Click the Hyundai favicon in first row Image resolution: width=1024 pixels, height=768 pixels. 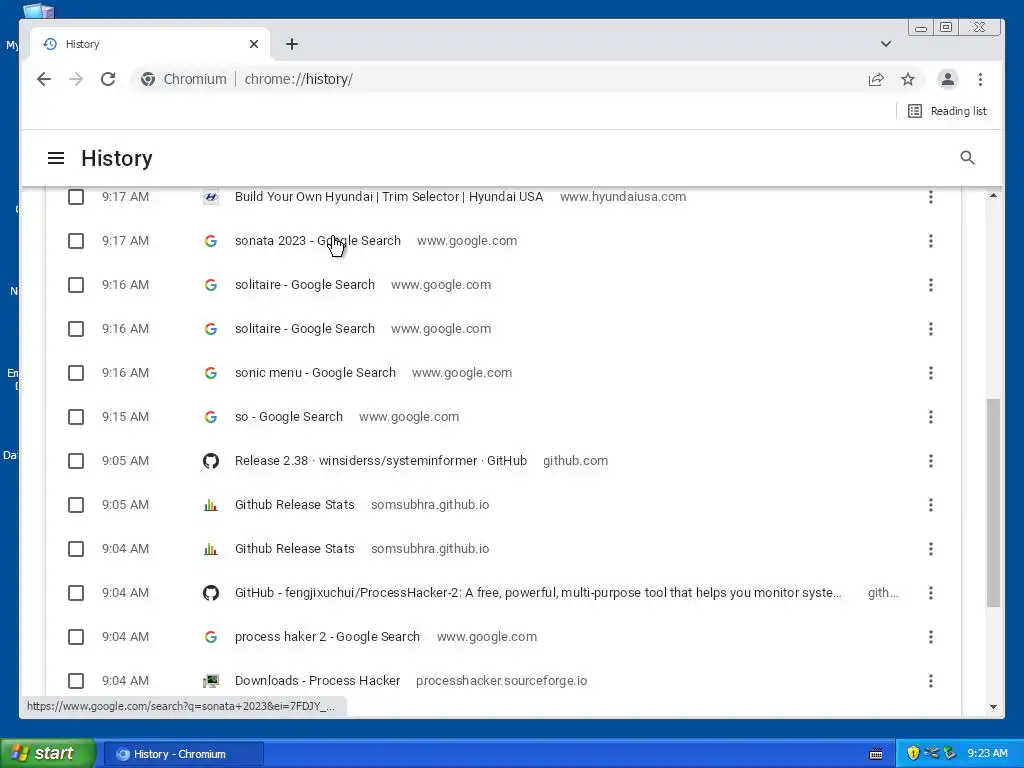pos(211,197)
